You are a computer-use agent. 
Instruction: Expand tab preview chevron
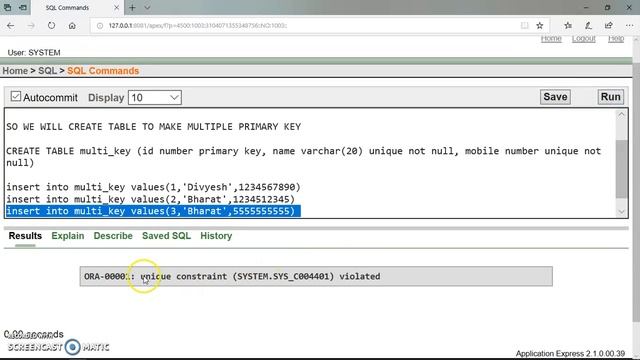[147, 7]
